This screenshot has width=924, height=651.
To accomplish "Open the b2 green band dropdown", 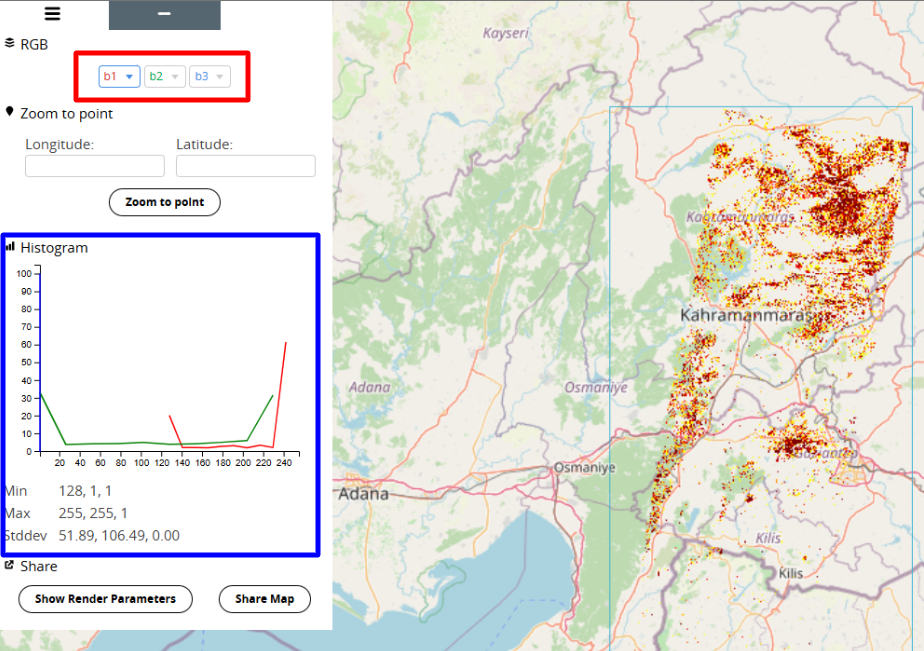I will tap(165, 76).
